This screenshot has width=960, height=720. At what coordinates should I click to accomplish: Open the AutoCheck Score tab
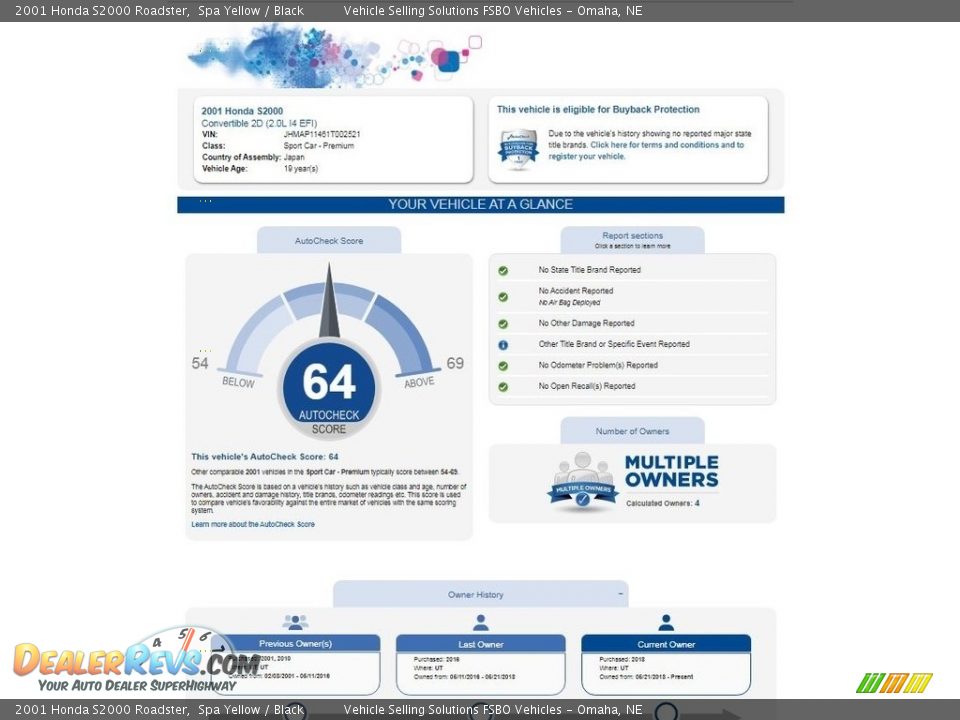pos(329,241)
